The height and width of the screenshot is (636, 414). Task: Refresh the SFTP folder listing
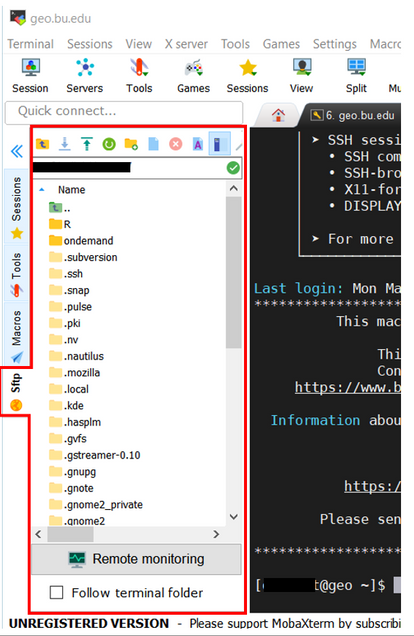109,144
